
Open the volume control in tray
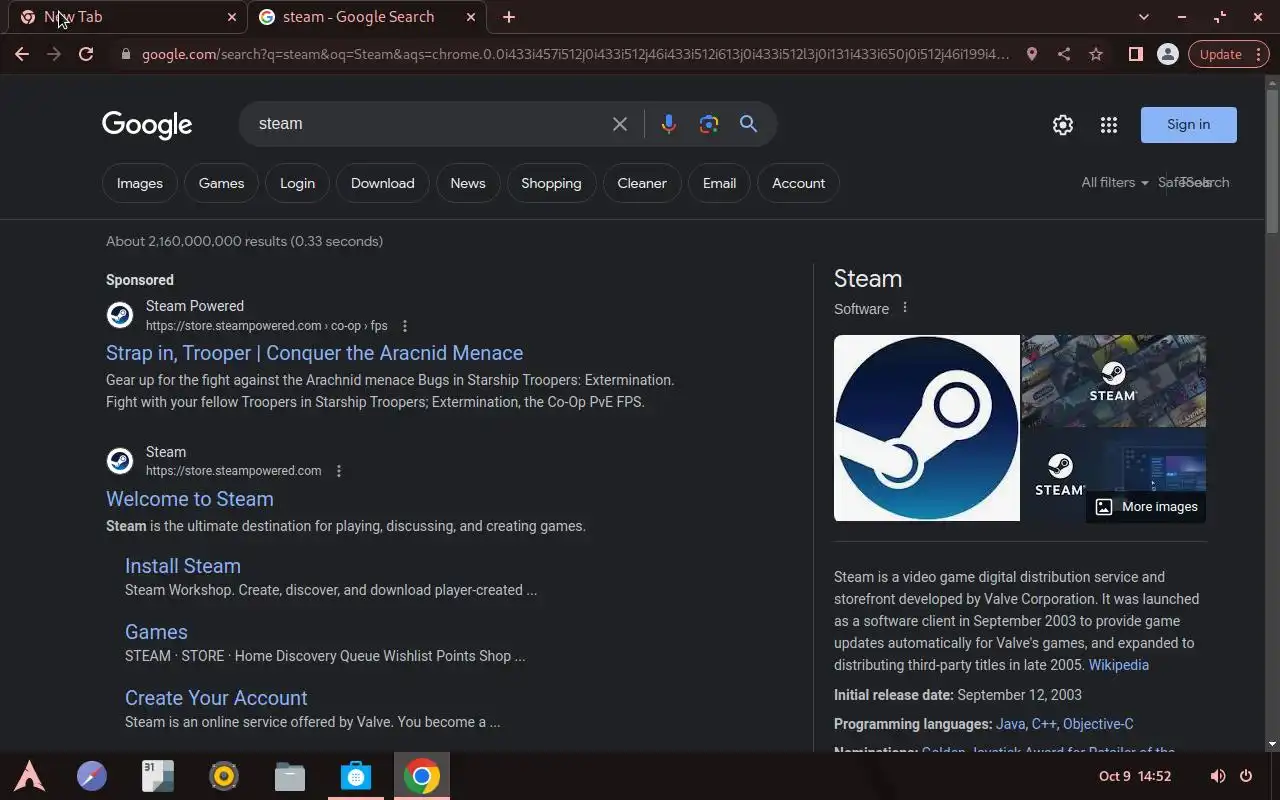point(1217,776)
